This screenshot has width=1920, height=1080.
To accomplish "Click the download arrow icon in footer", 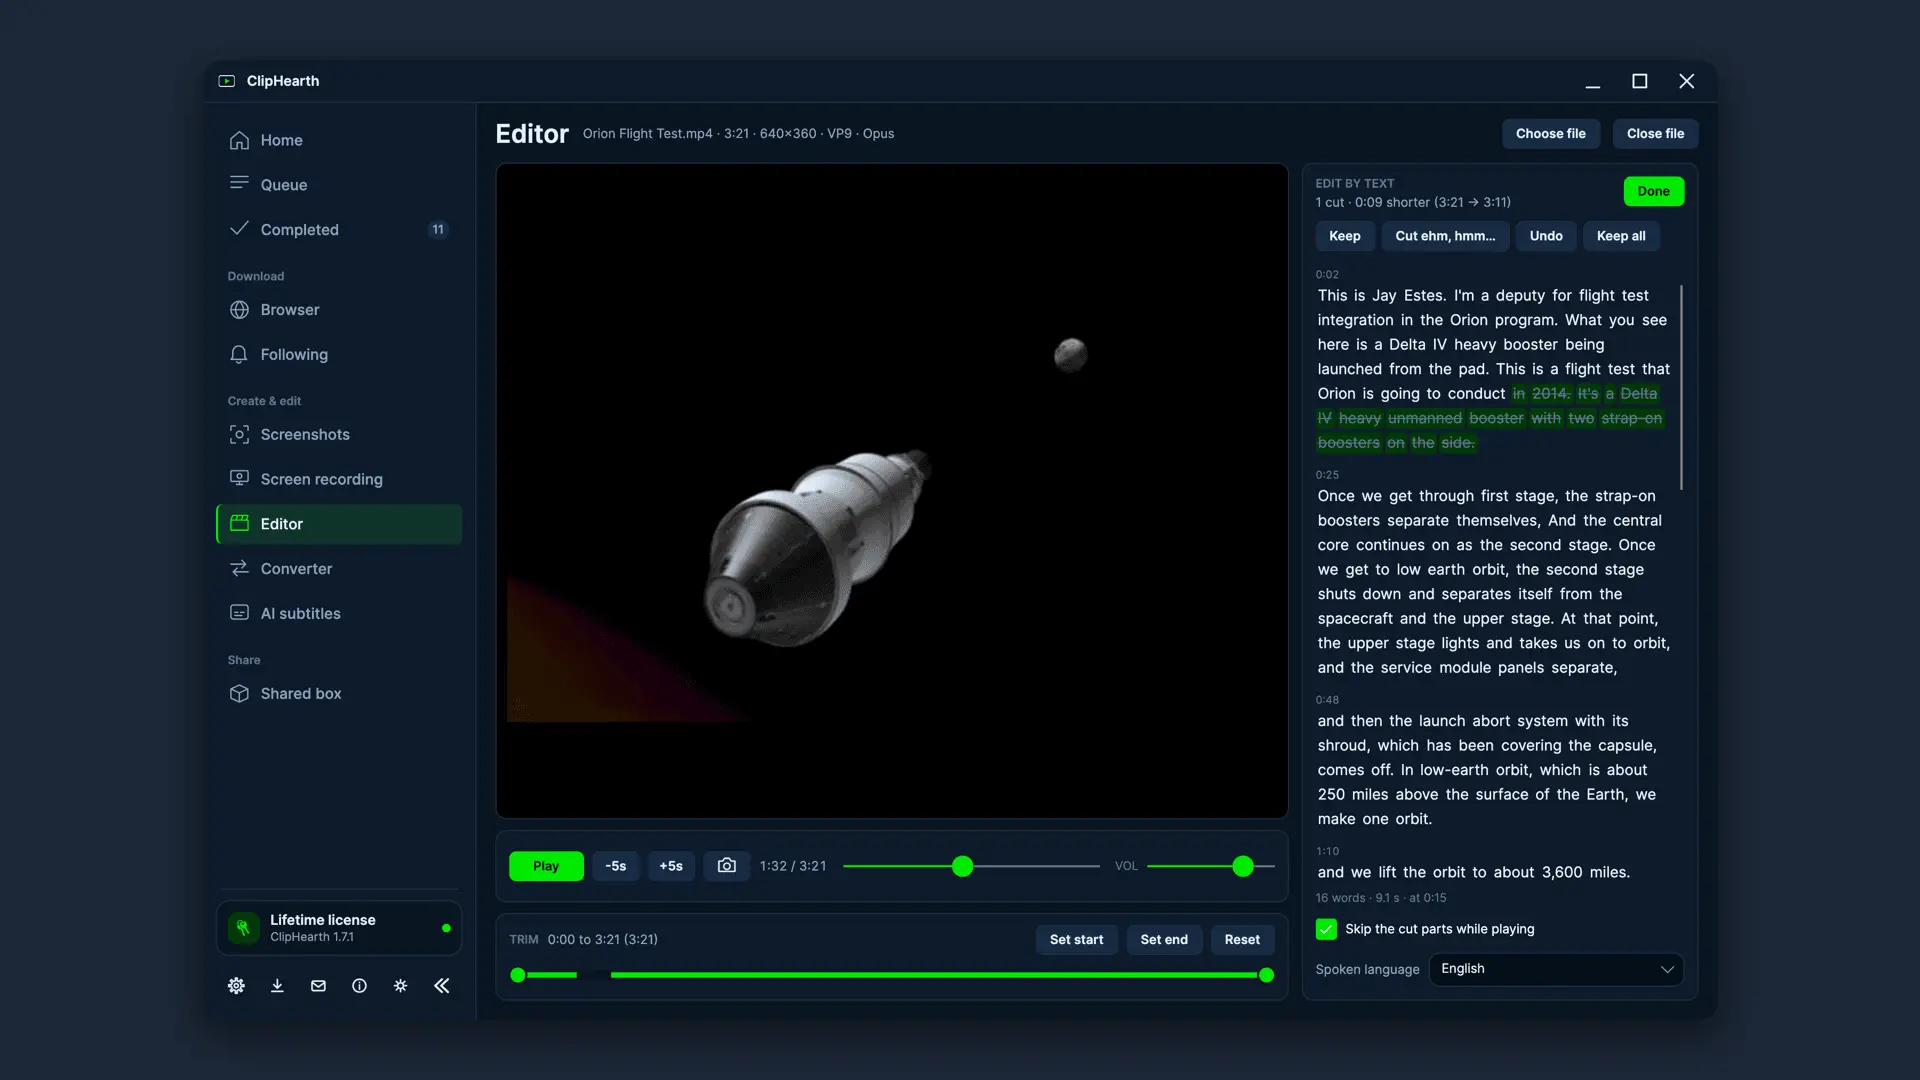I will coord(277,986).
